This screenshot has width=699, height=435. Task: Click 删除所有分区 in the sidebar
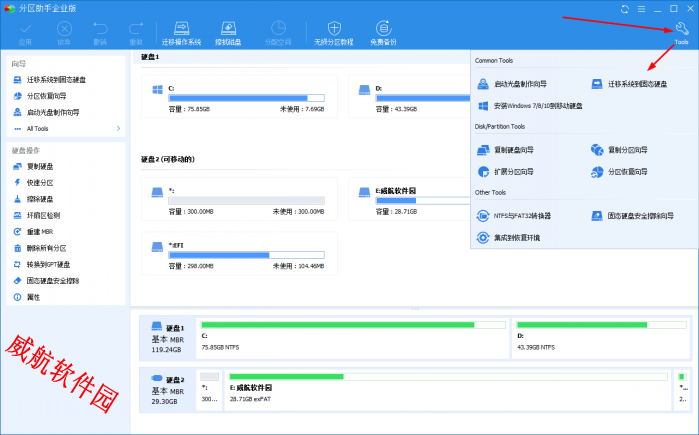pyautogui.click(x=46, y=248)
